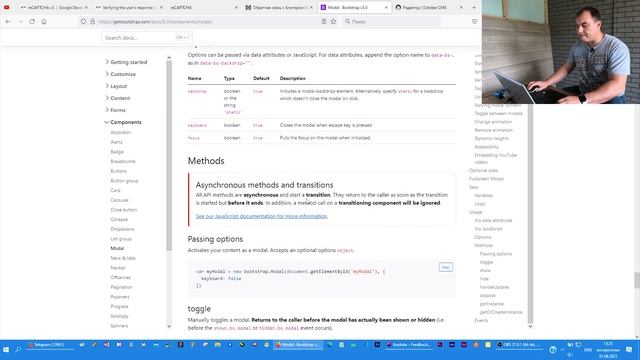Close the October CMS tab
This screenshot has height=360, width=640.
[x=461, y=7]
